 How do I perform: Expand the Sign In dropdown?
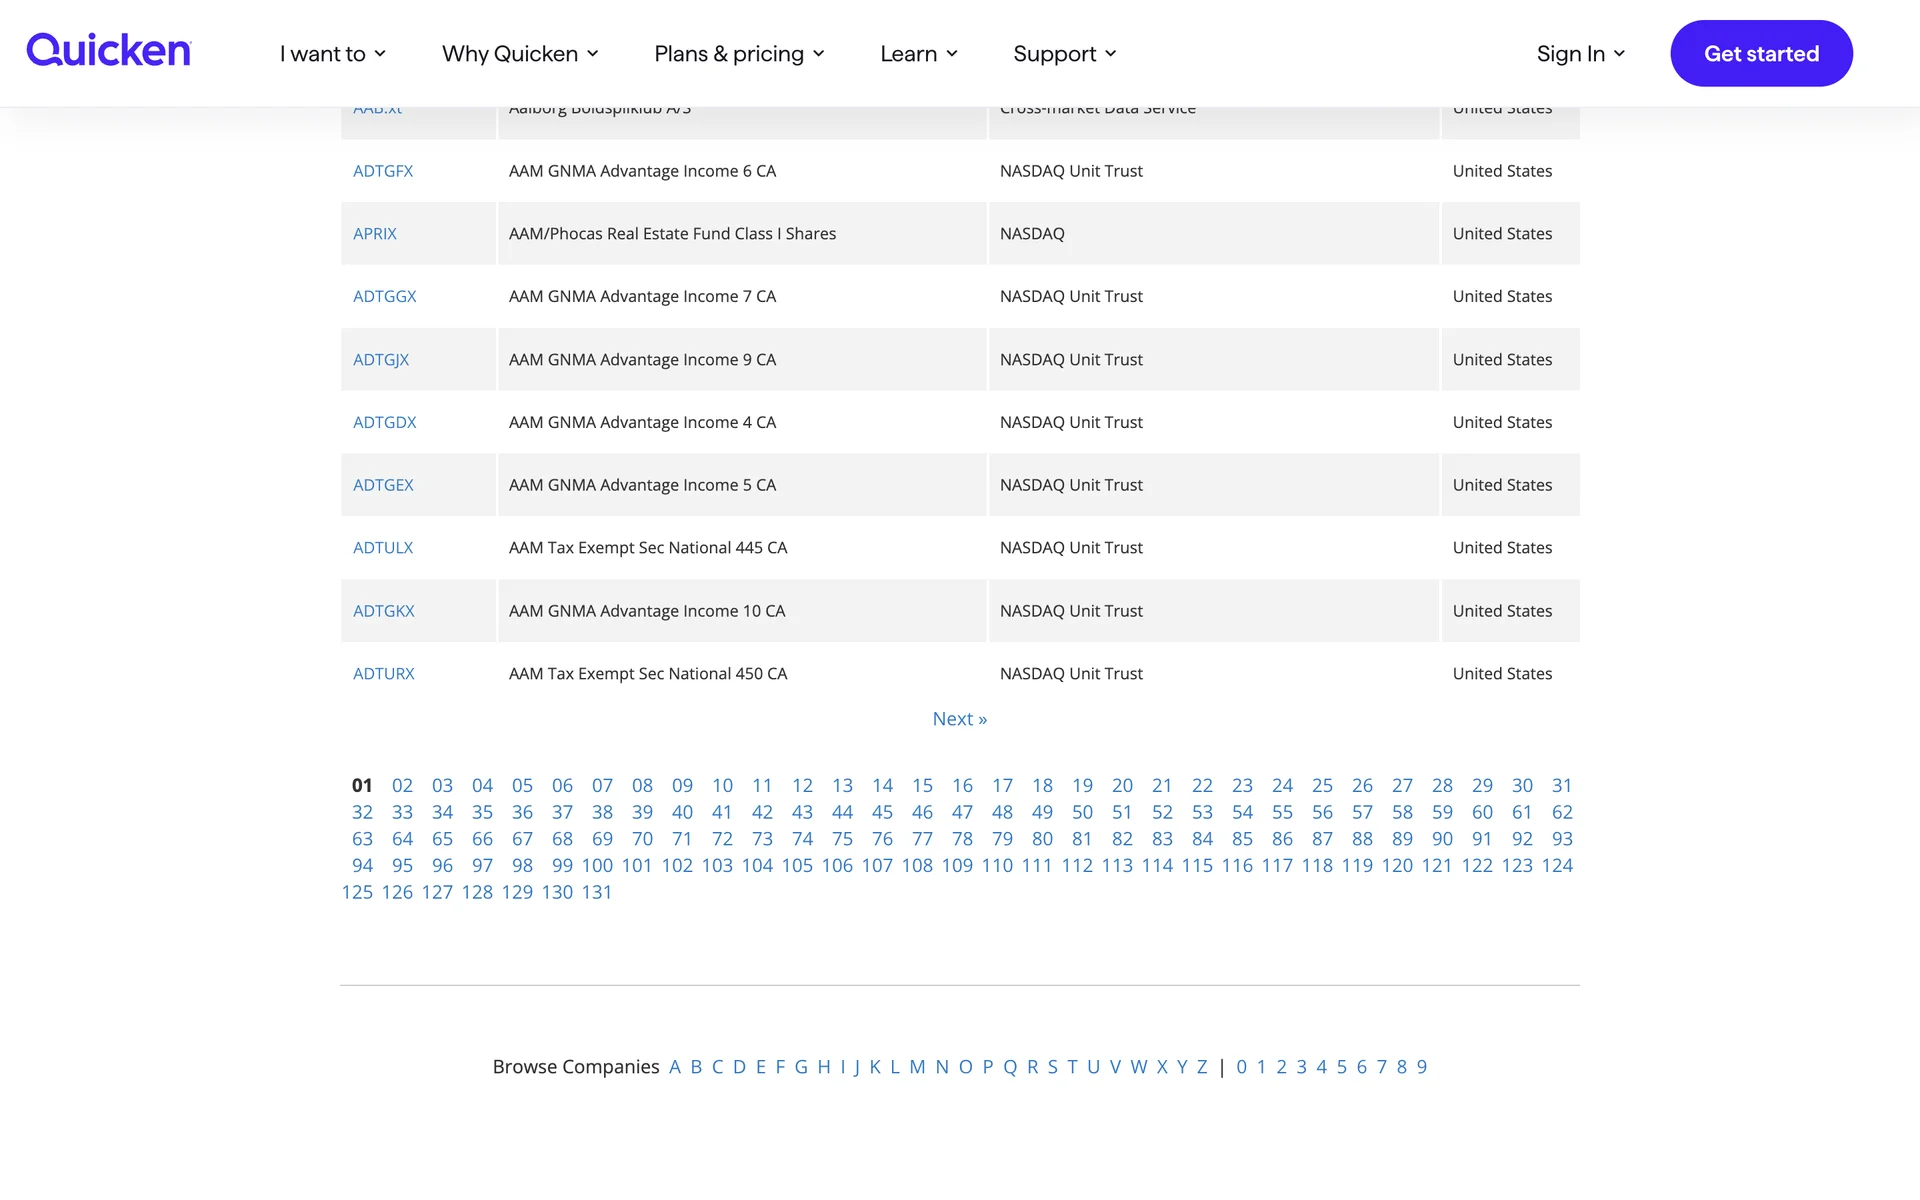(x=1580, y=54)
